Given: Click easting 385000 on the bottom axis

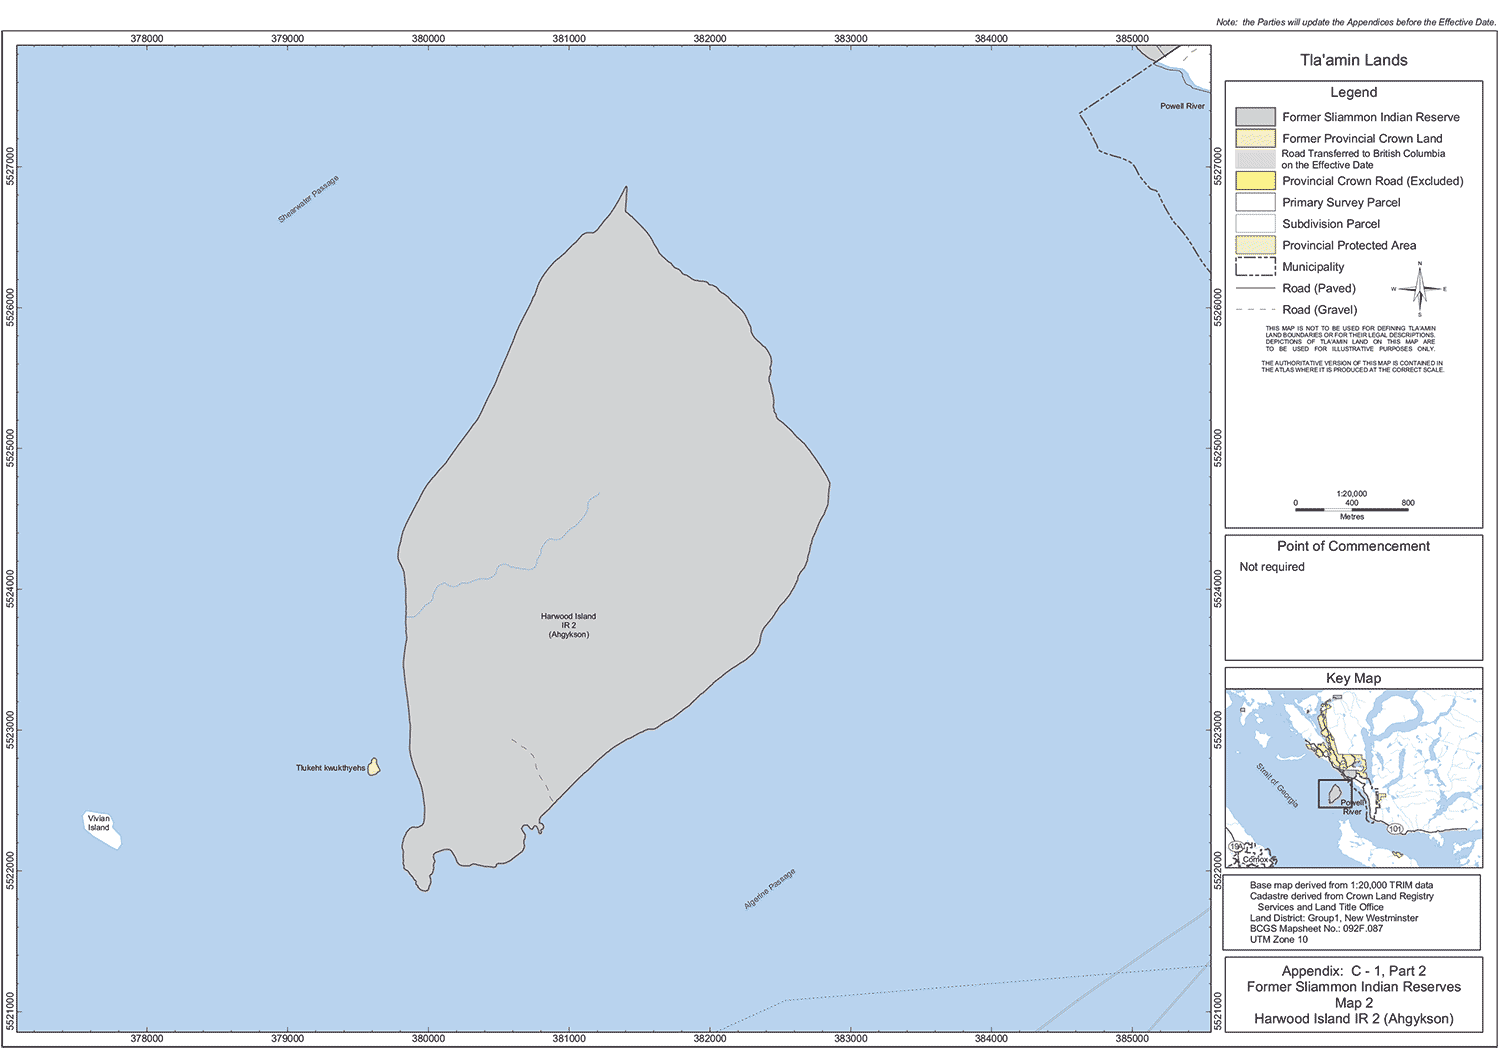Looking at the screenshot, I should (x=1132, y=1038).
